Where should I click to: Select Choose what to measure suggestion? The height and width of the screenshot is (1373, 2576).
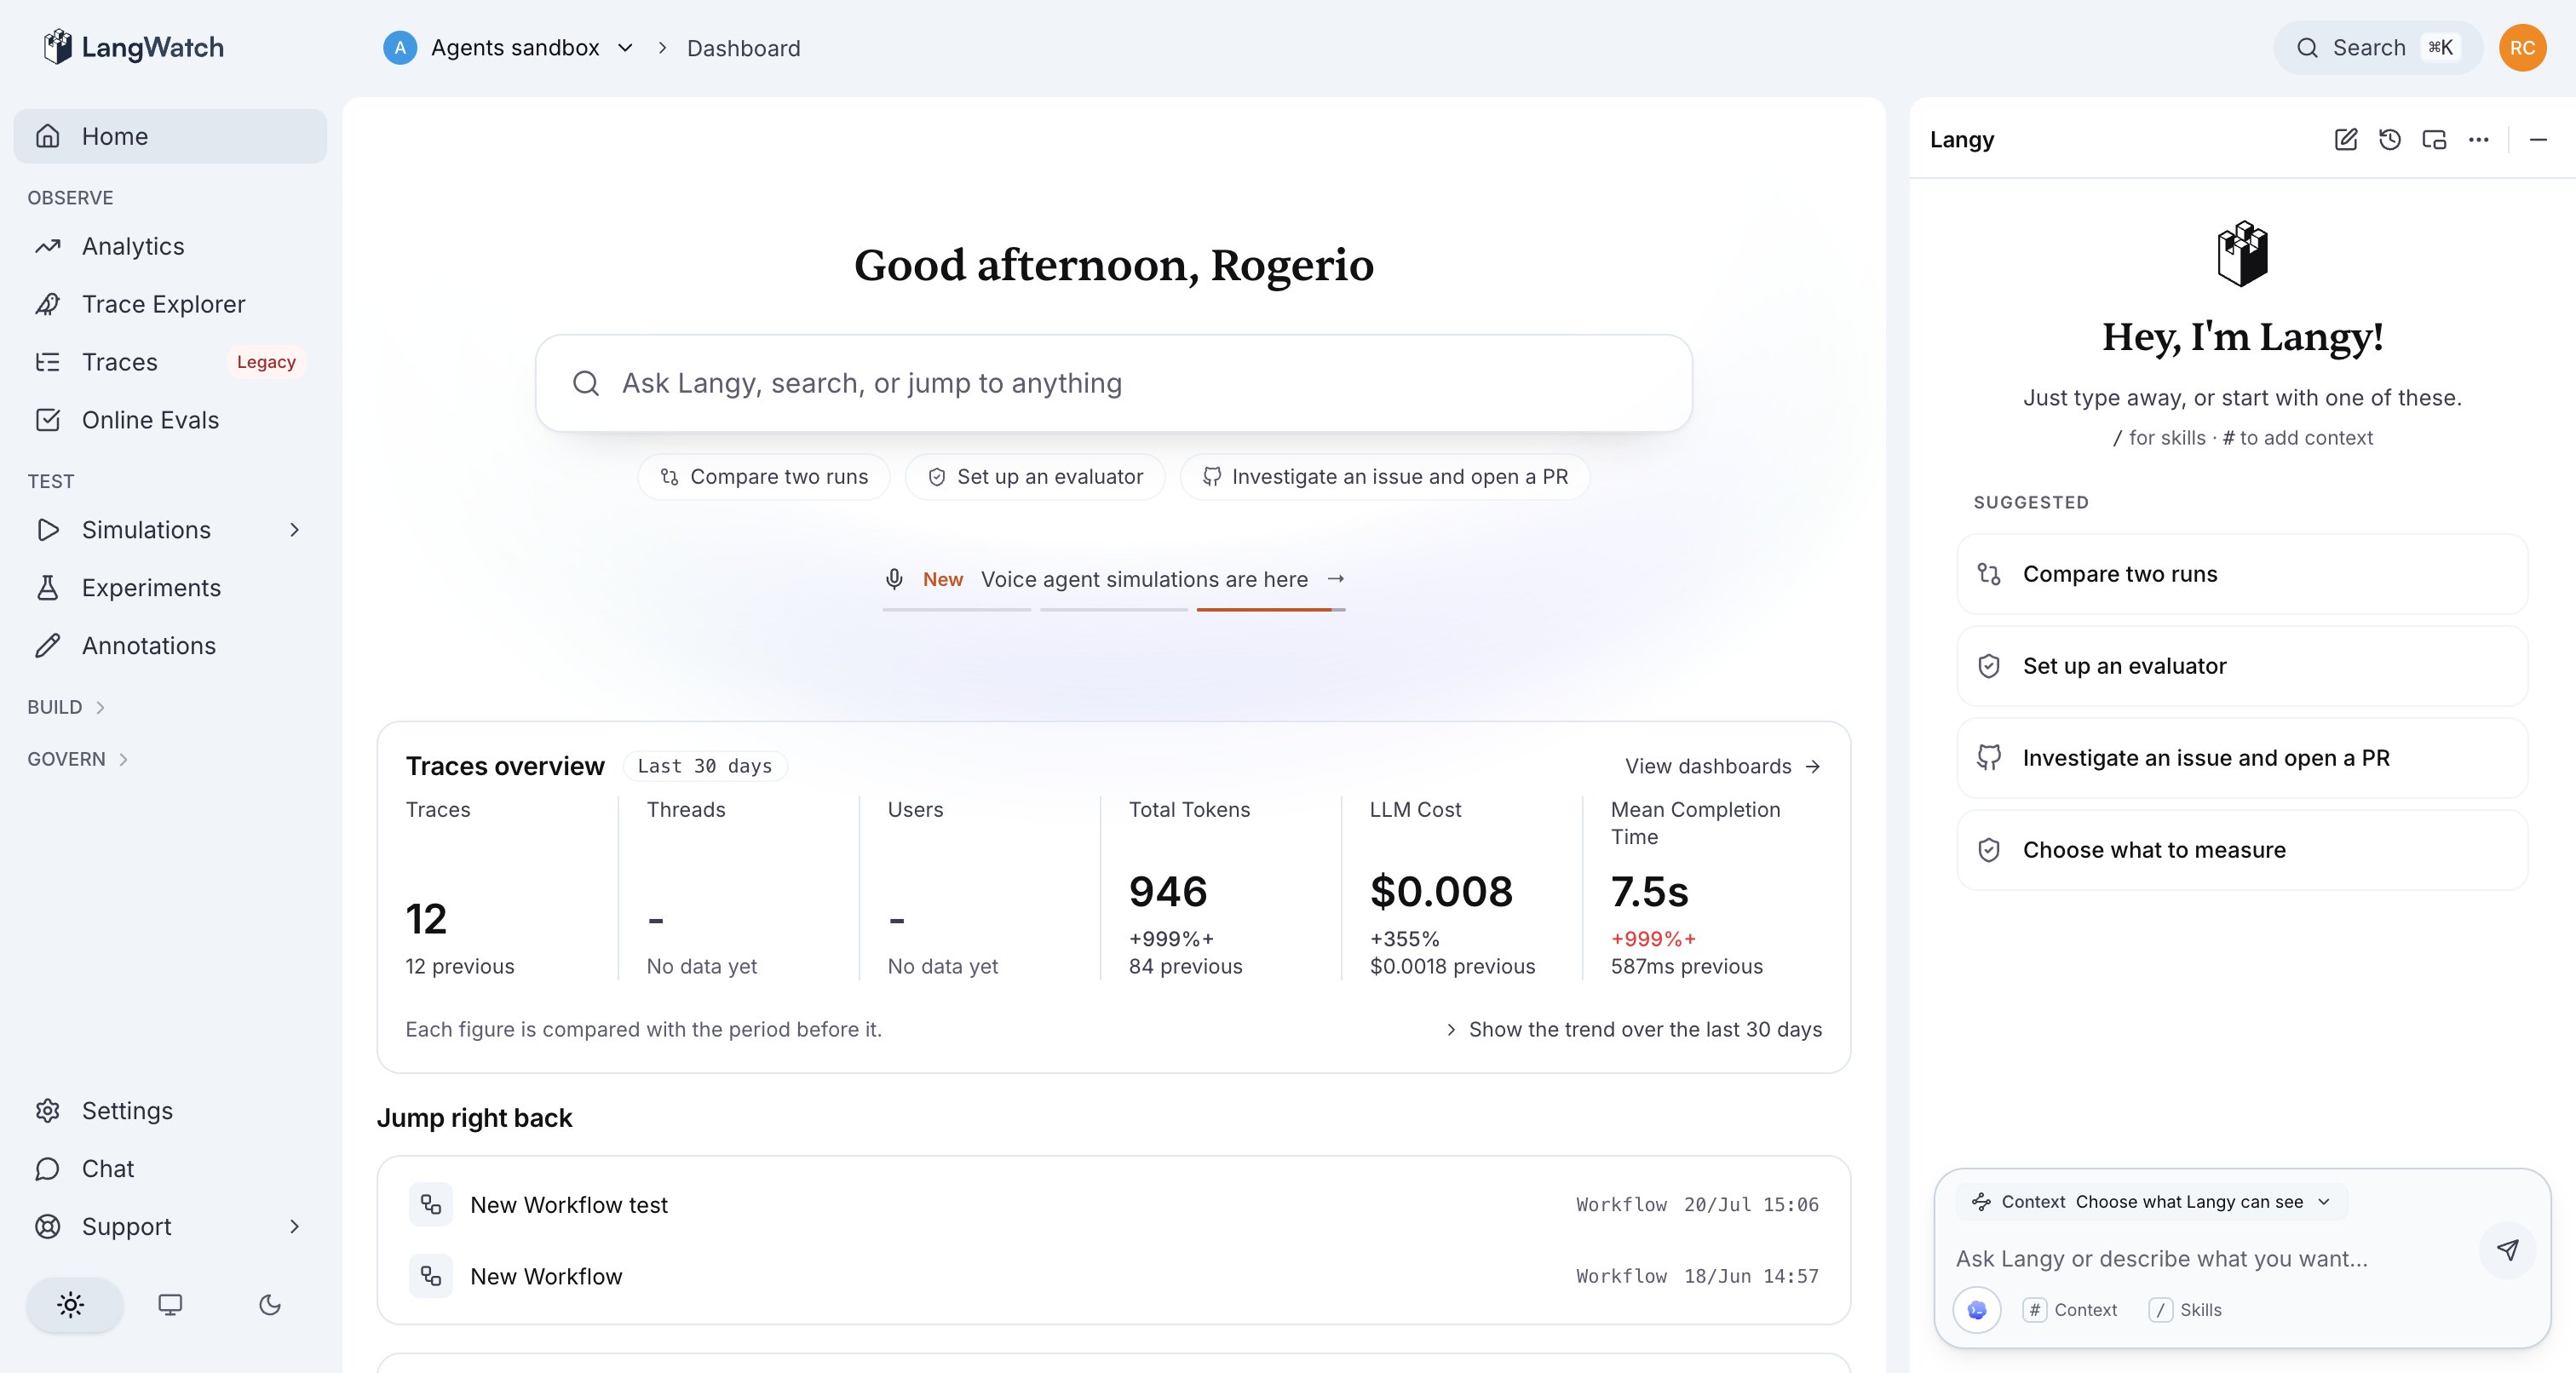pyautogui.click(x=2242, y=850)
